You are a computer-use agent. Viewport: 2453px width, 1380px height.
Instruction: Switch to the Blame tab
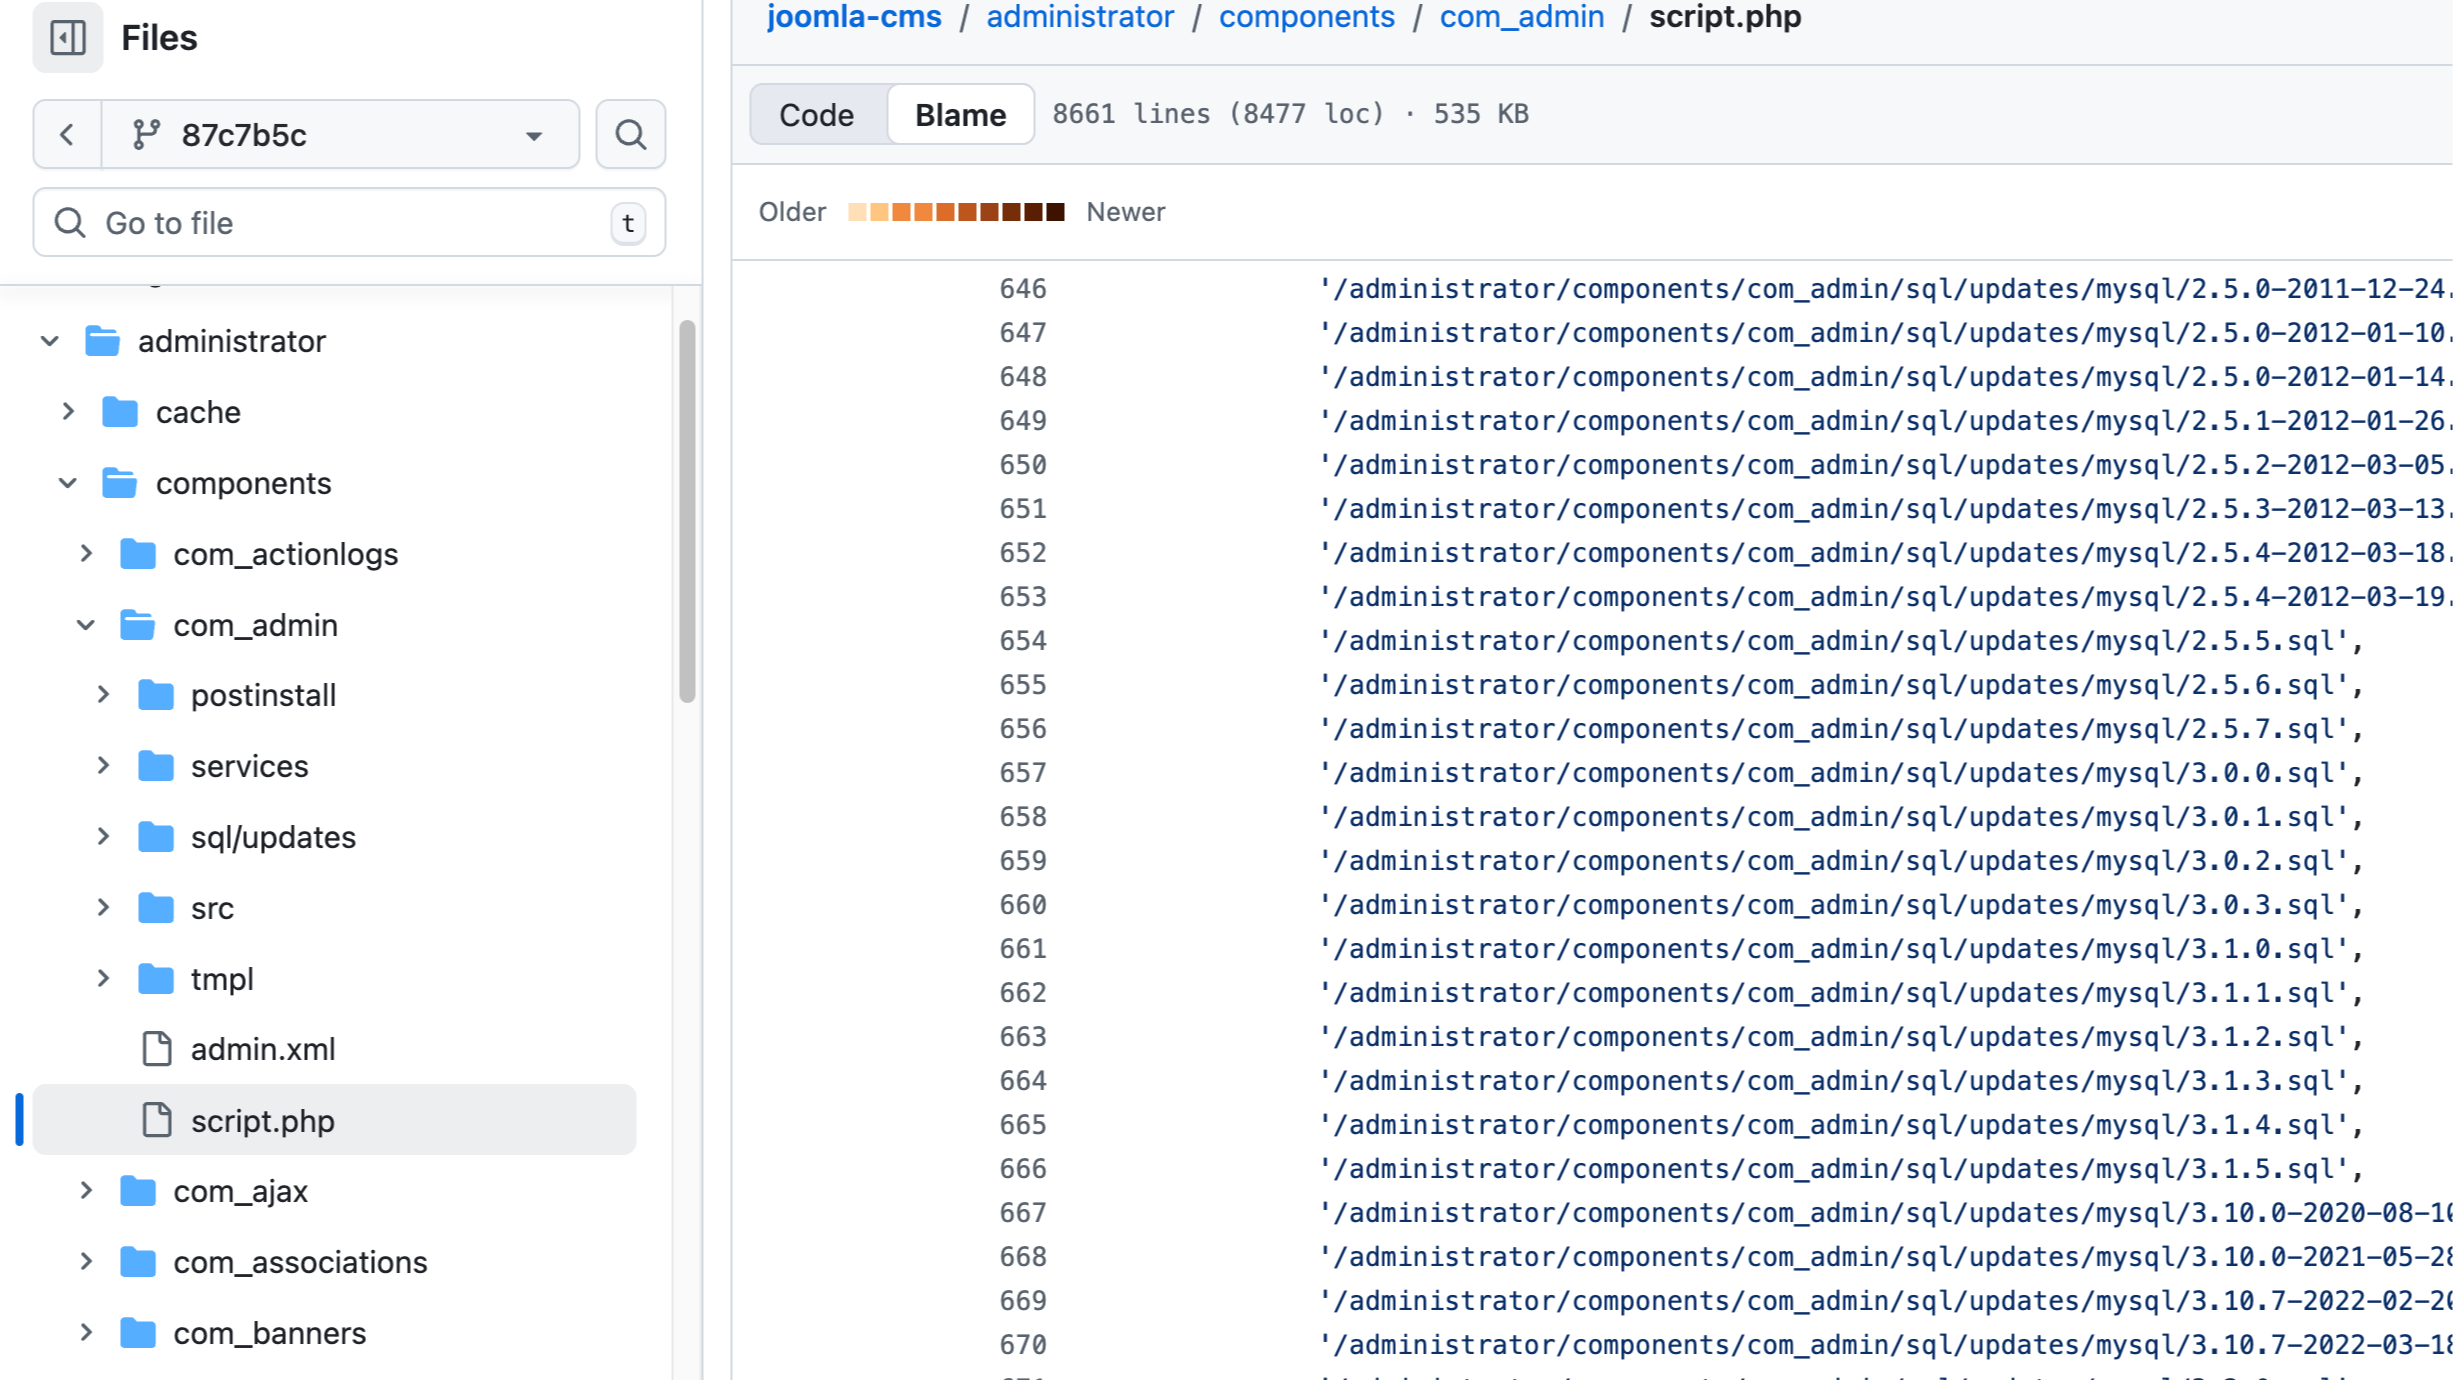pos(960,115)
